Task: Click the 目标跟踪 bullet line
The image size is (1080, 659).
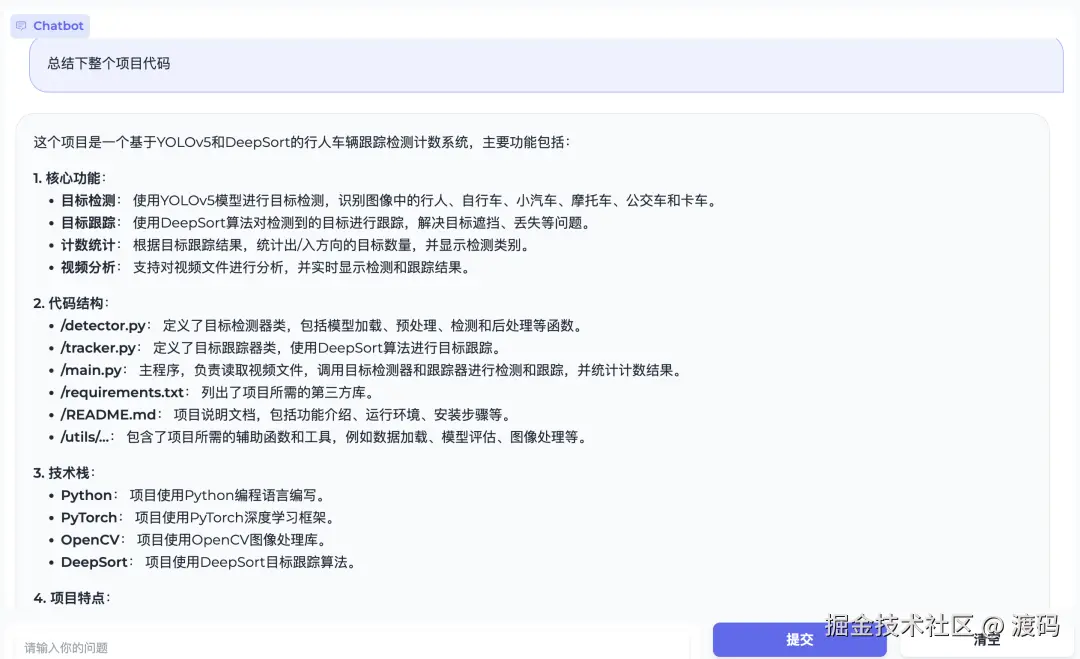Action: coord(326,223)
